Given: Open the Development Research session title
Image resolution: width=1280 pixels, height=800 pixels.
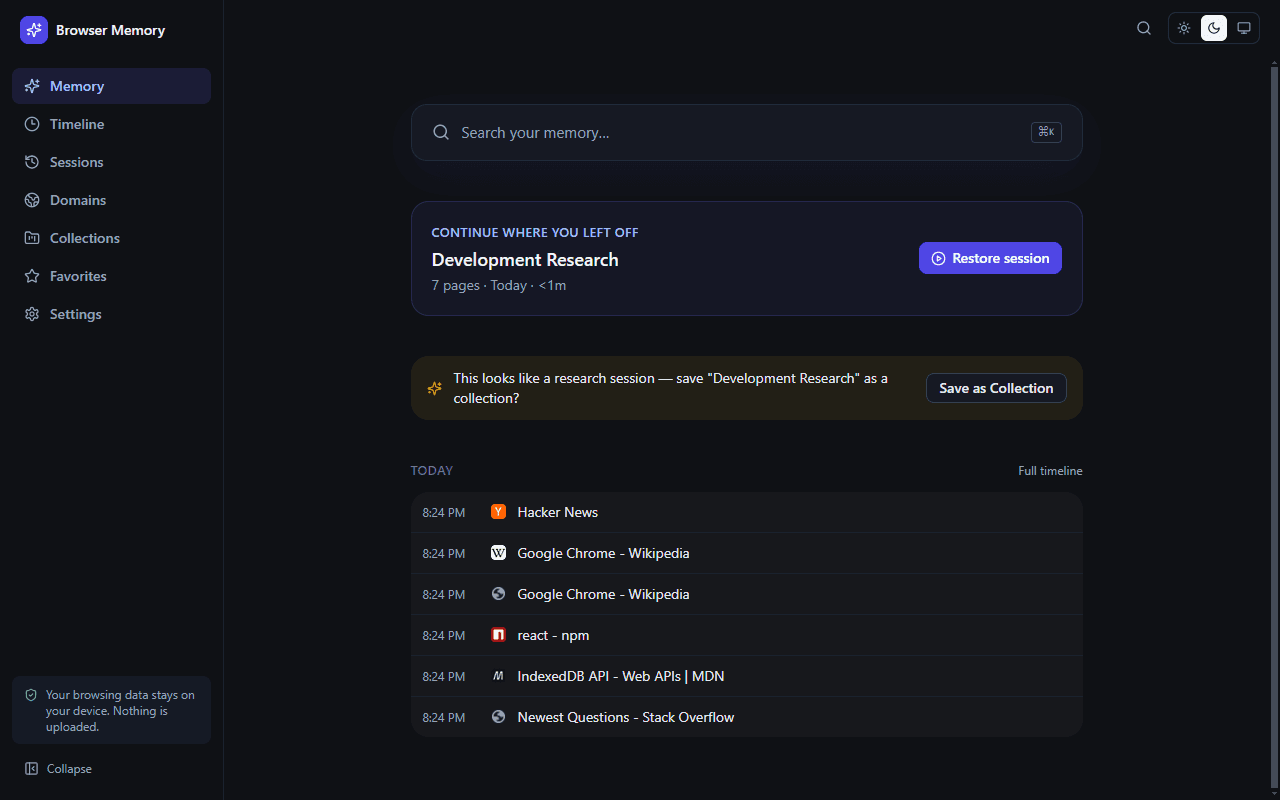Looking at the screenshot, I should pyautogui.click(x=525, y=260).
